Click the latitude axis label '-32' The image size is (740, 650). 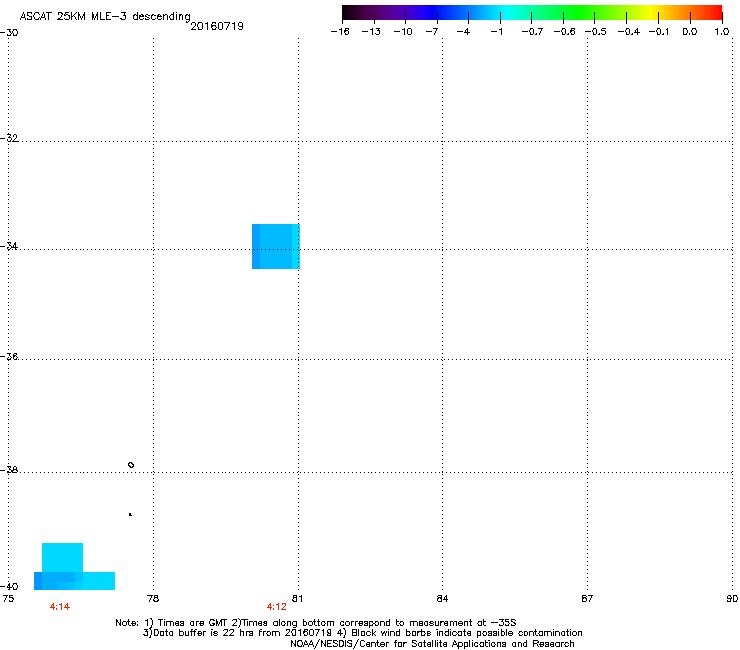click(x=9, y=138)
